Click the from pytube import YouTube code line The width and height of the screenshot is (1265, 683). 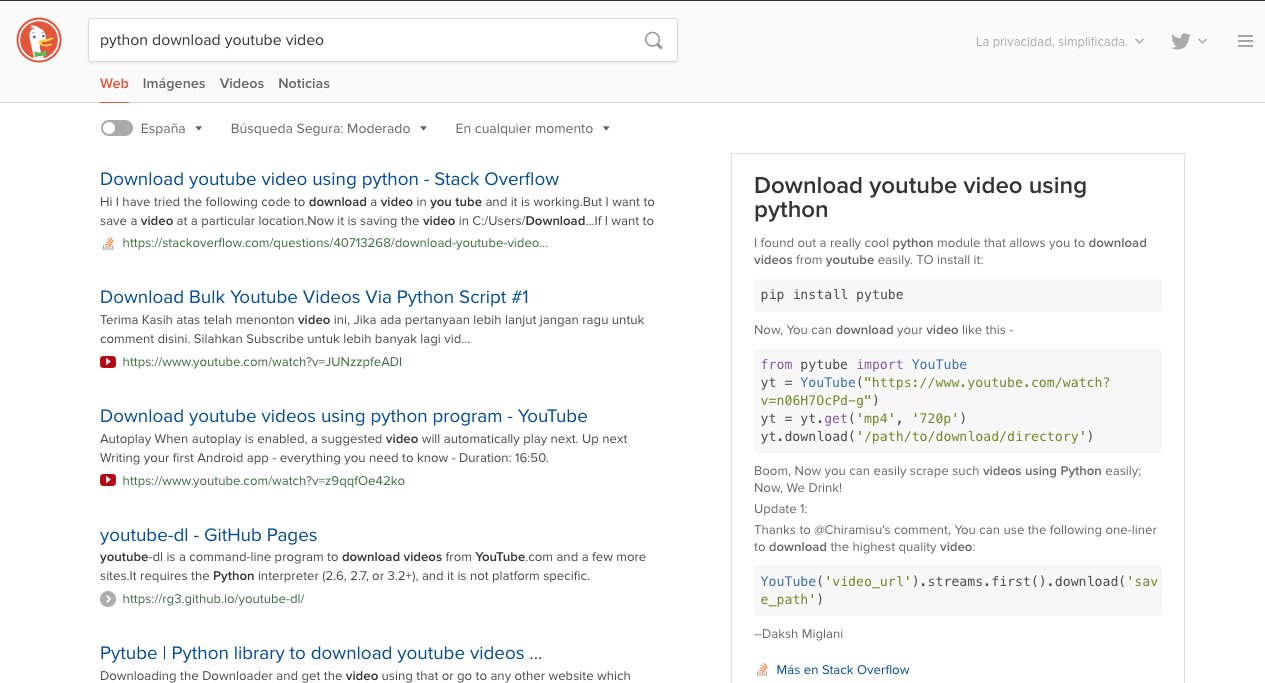[864, 365]
